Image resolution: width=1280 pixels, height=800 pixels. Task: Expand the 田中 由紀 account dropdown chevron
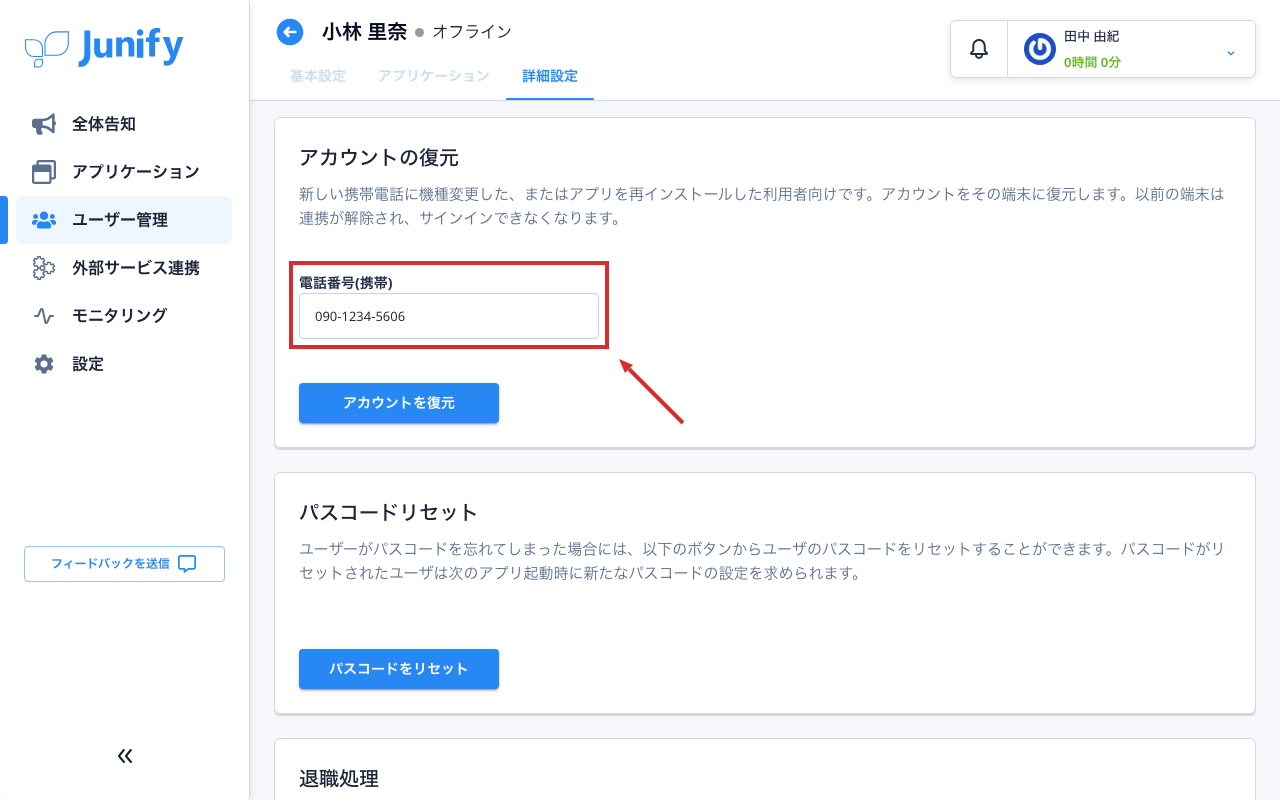[1231, 52]
